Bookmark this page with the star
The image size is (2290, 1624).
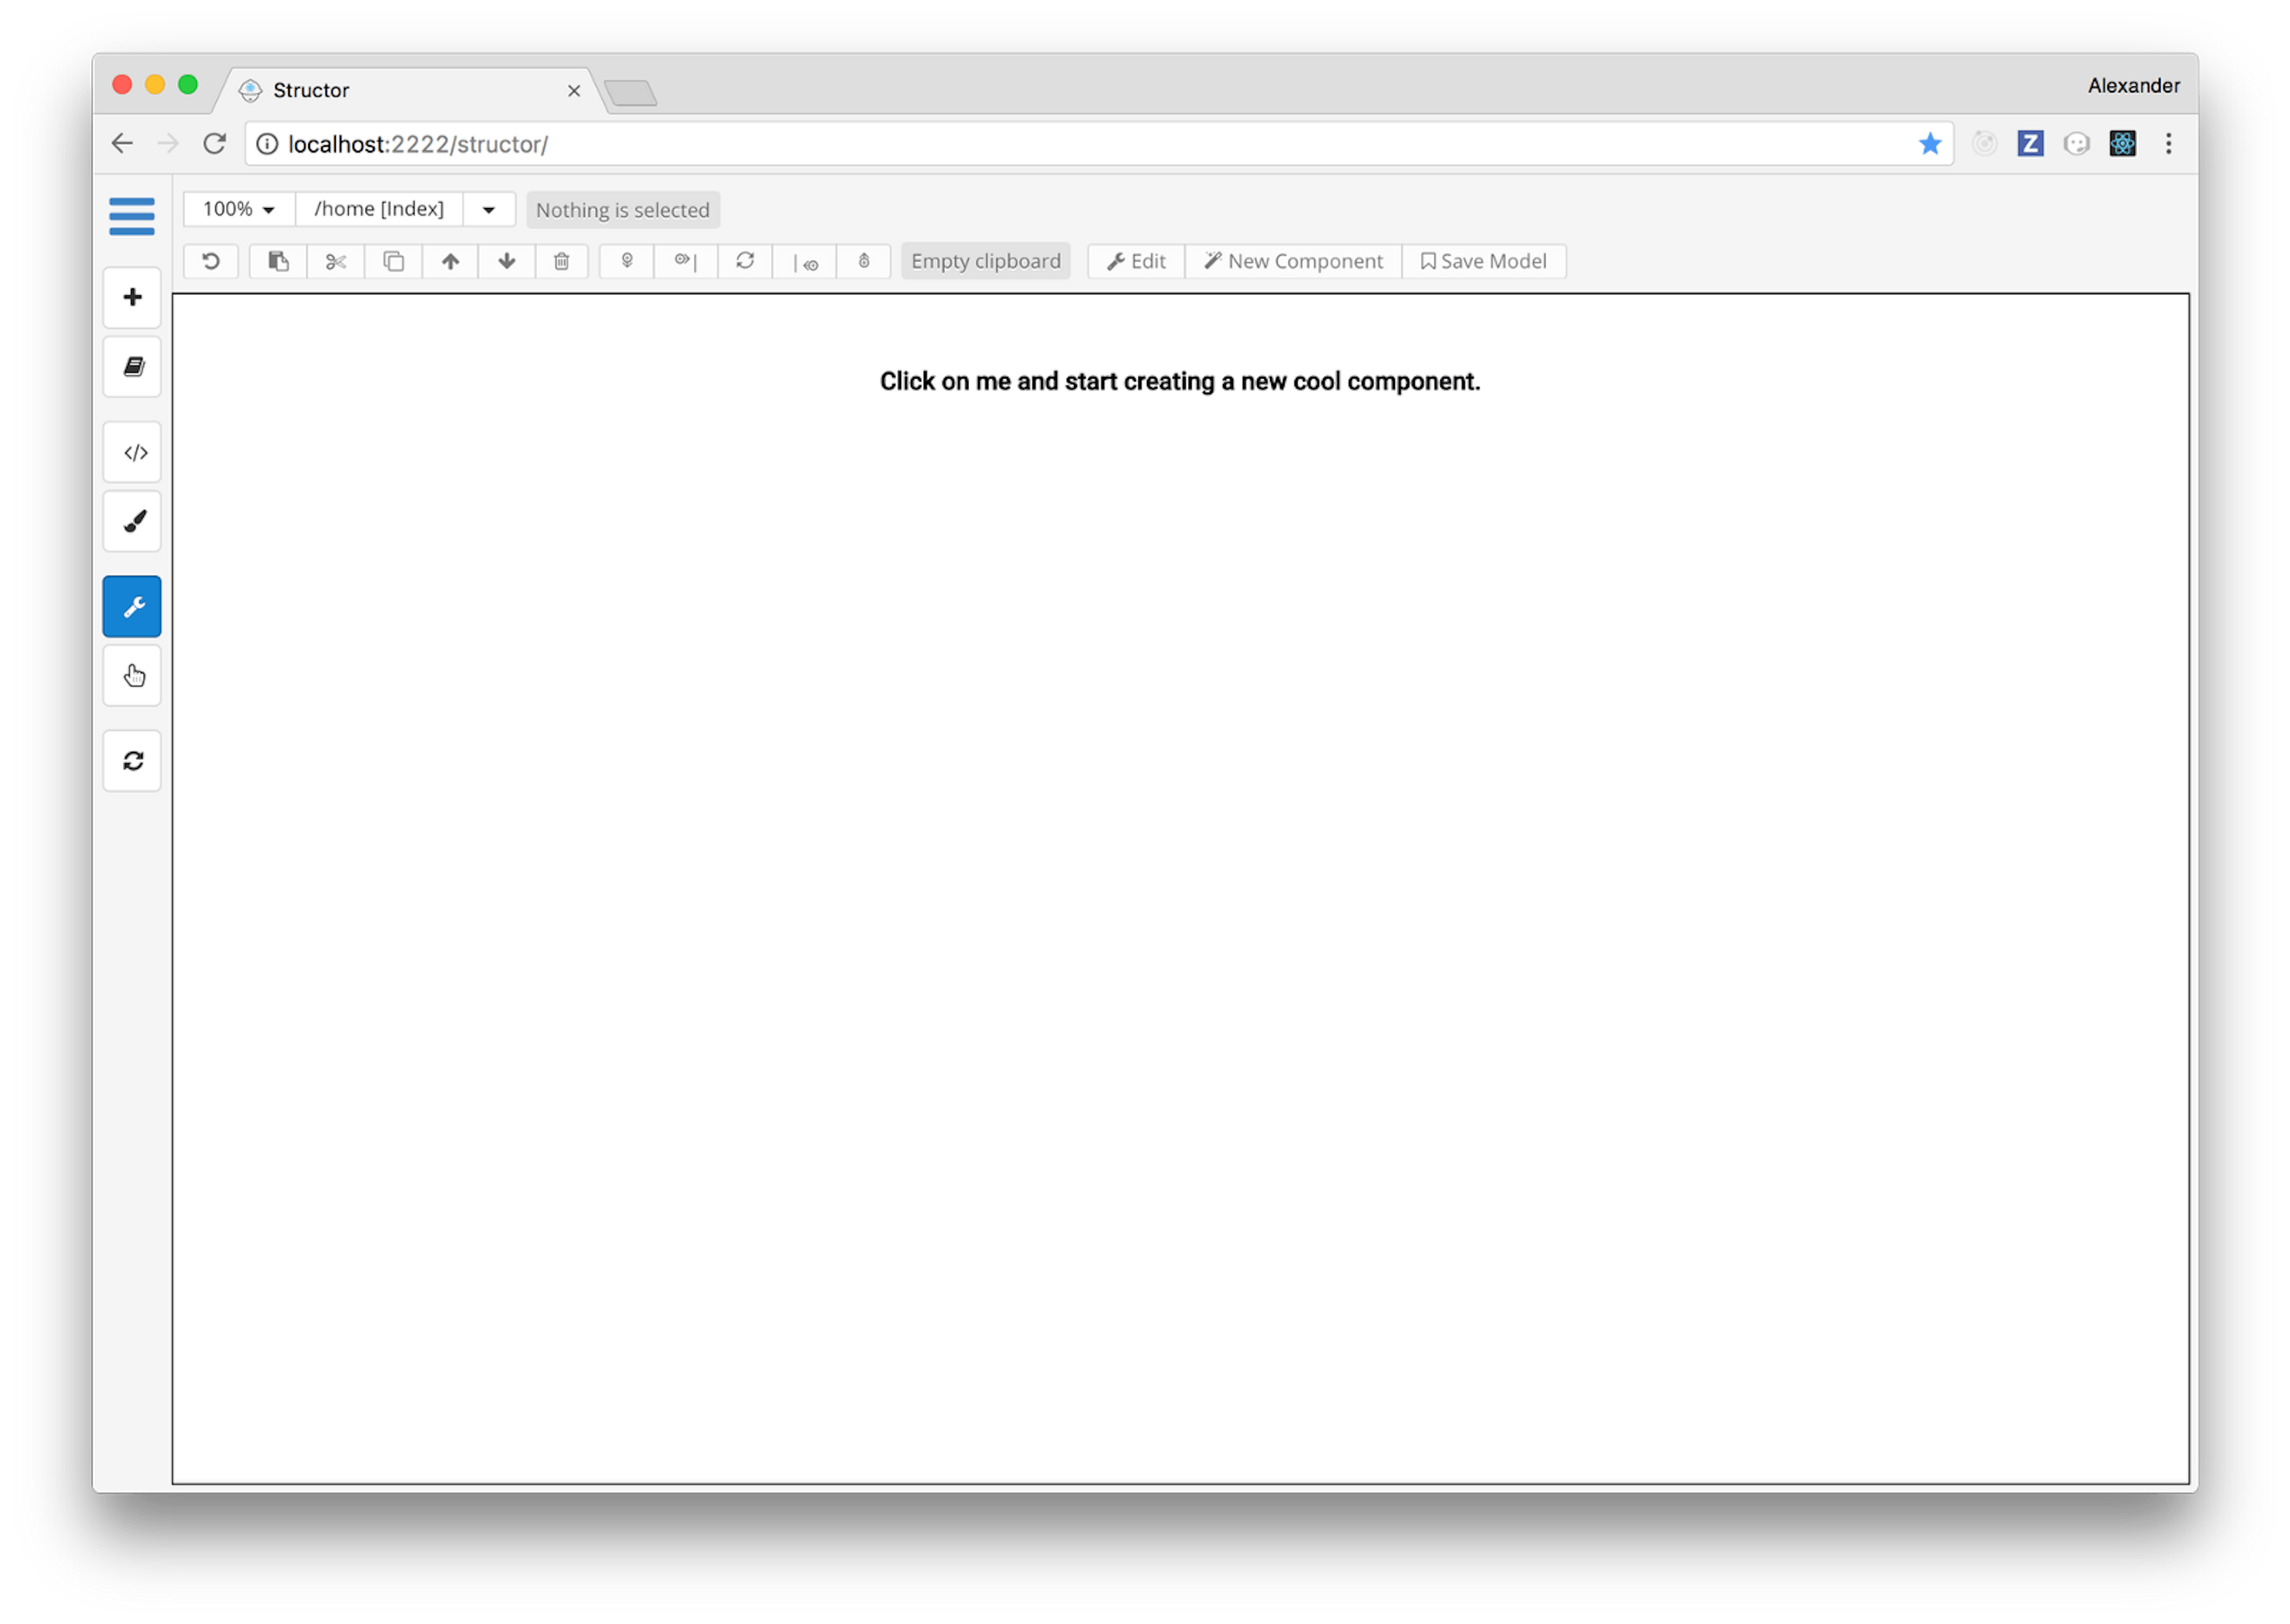[1929, 144]
